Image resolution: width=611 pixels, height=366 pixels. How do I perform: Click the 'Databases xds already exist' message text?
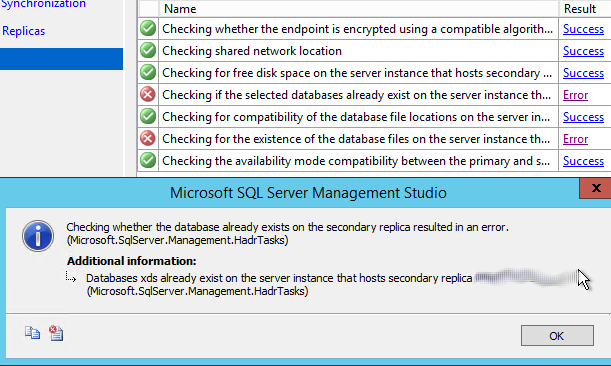(x=279, y=284)
